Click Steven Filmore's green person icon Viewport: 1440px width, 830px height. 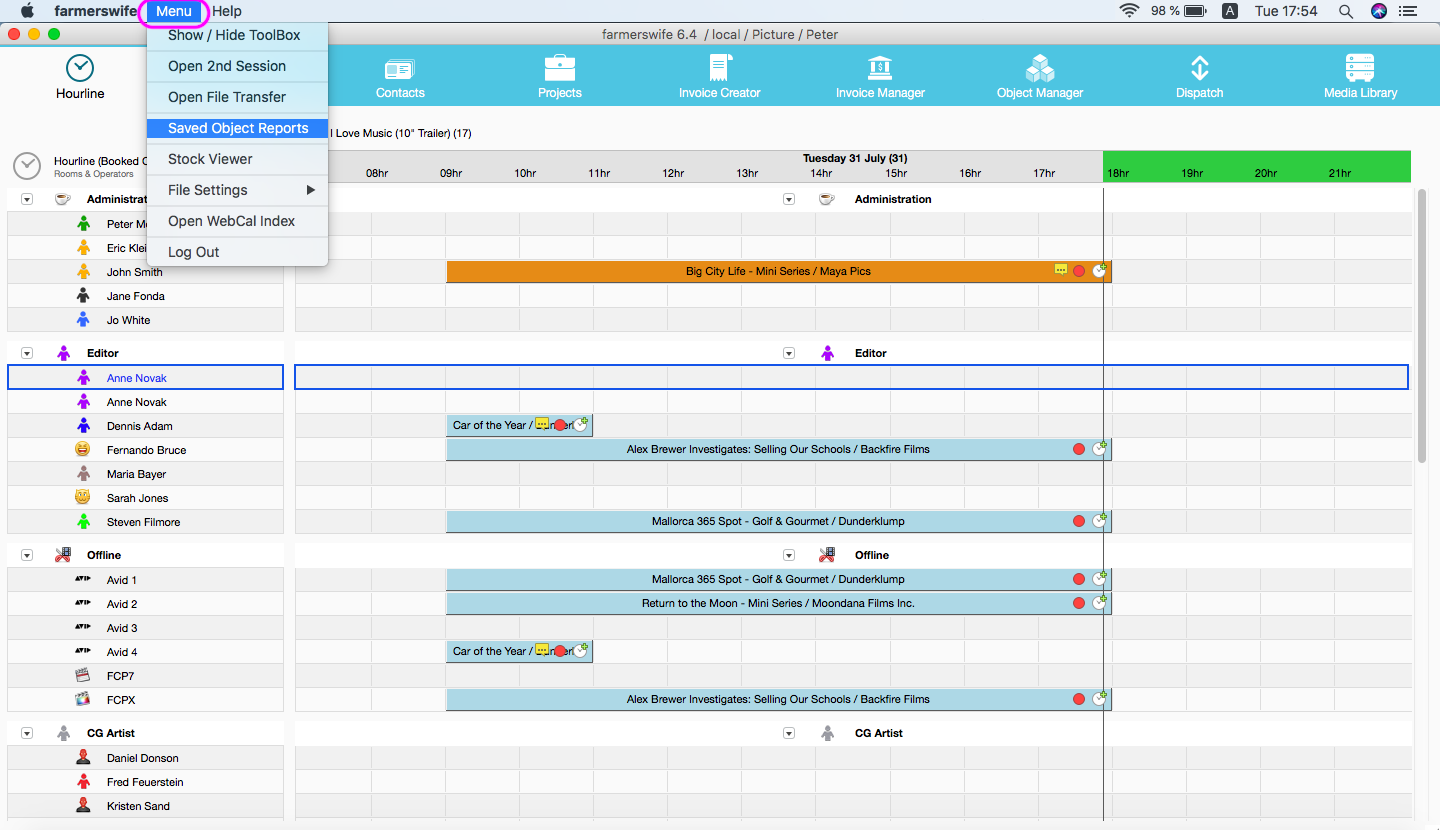point(83,522)
